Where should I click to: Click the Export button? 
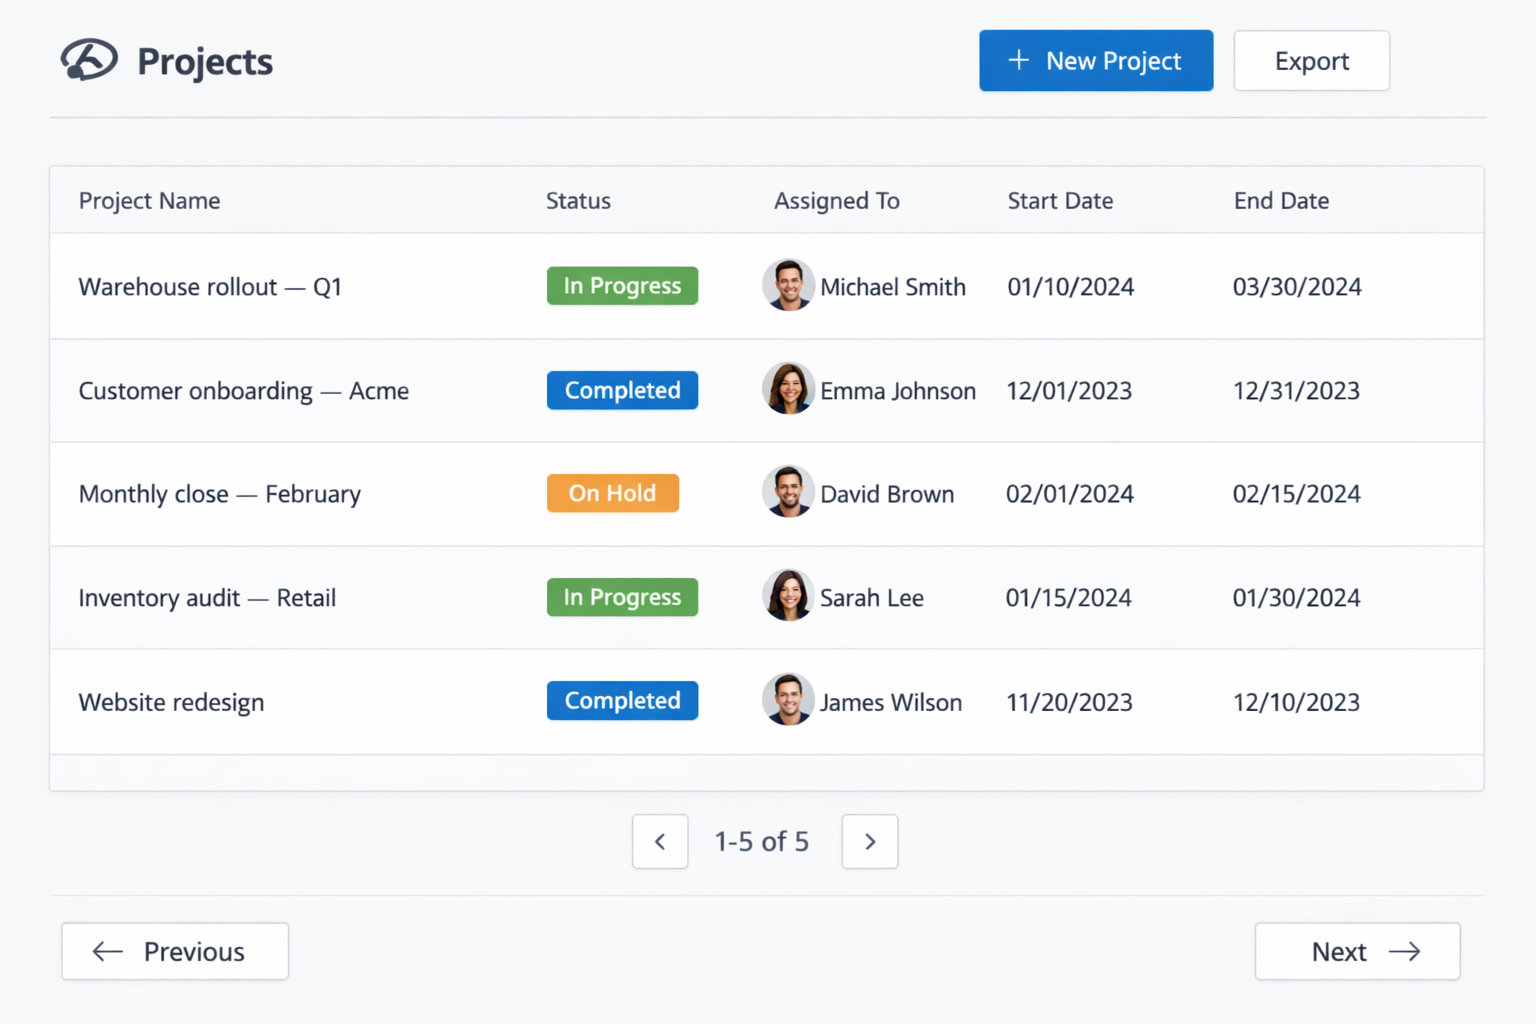point(1311,61)
